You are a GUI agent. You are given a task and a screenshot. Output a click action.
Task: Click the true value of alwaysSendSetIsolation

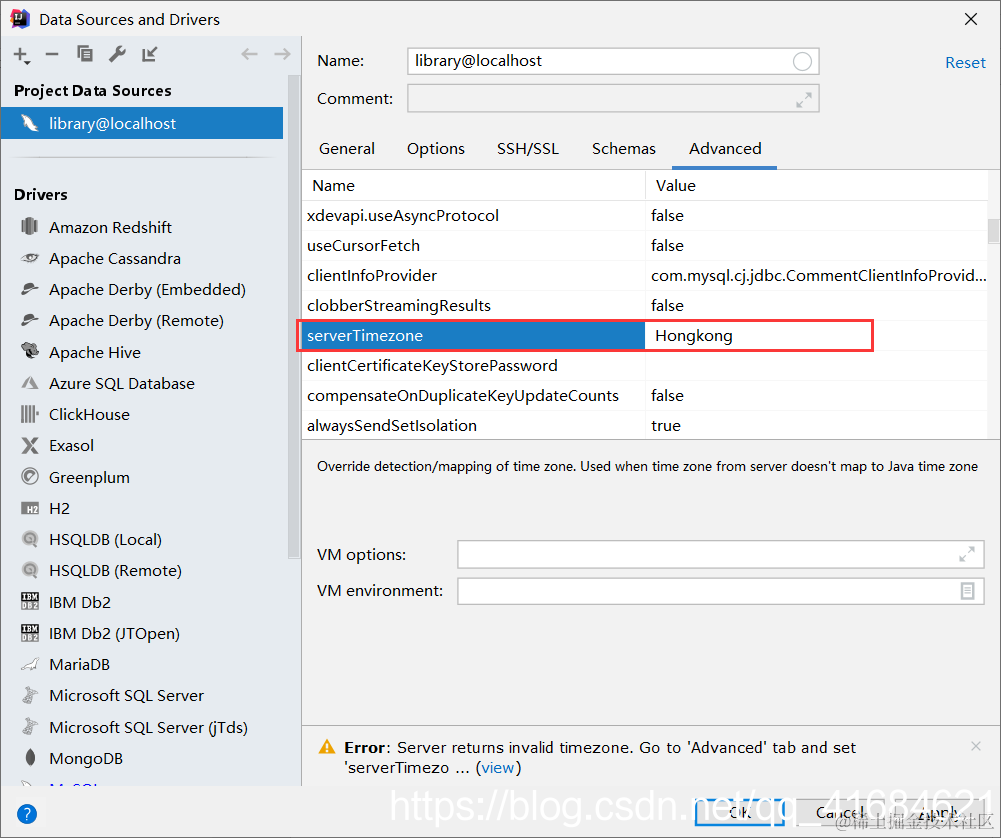point(666,426)
